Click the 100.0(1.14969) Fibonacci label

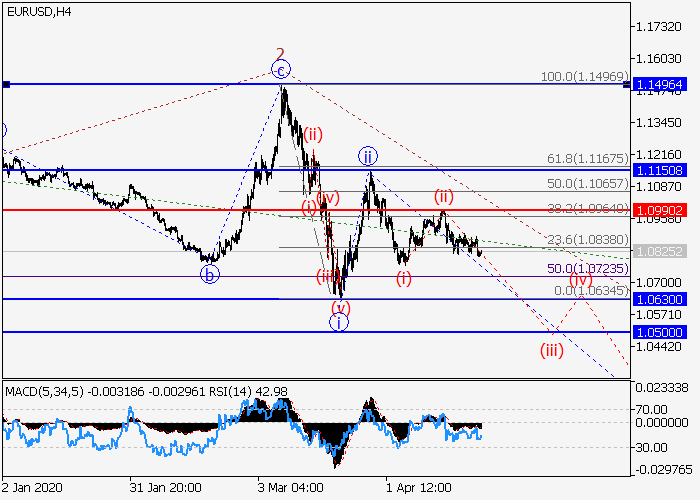583,76
